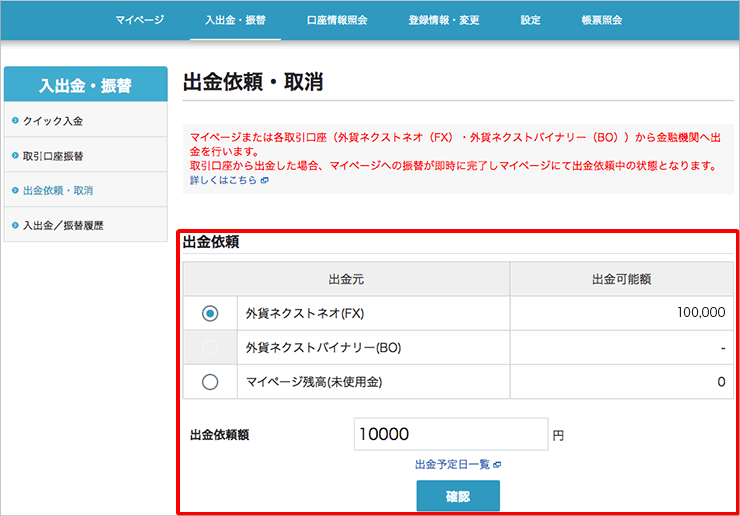
Task: Open the 設定 tab
Action: pos(530,20)
